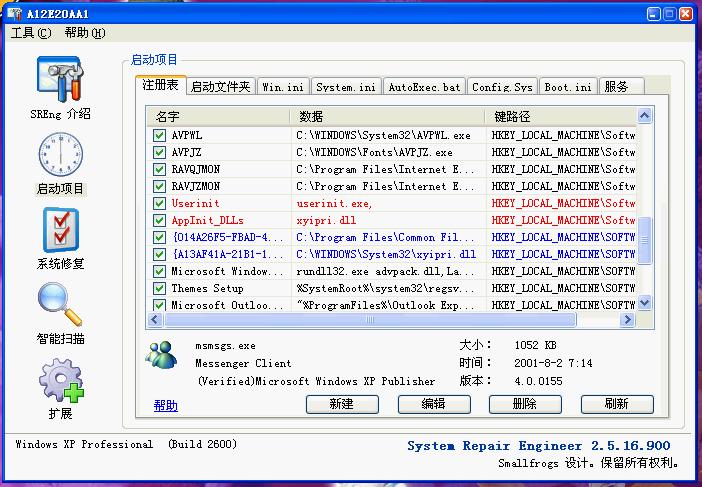
Task: Click the 删除 button
Action: pos(523,404)
